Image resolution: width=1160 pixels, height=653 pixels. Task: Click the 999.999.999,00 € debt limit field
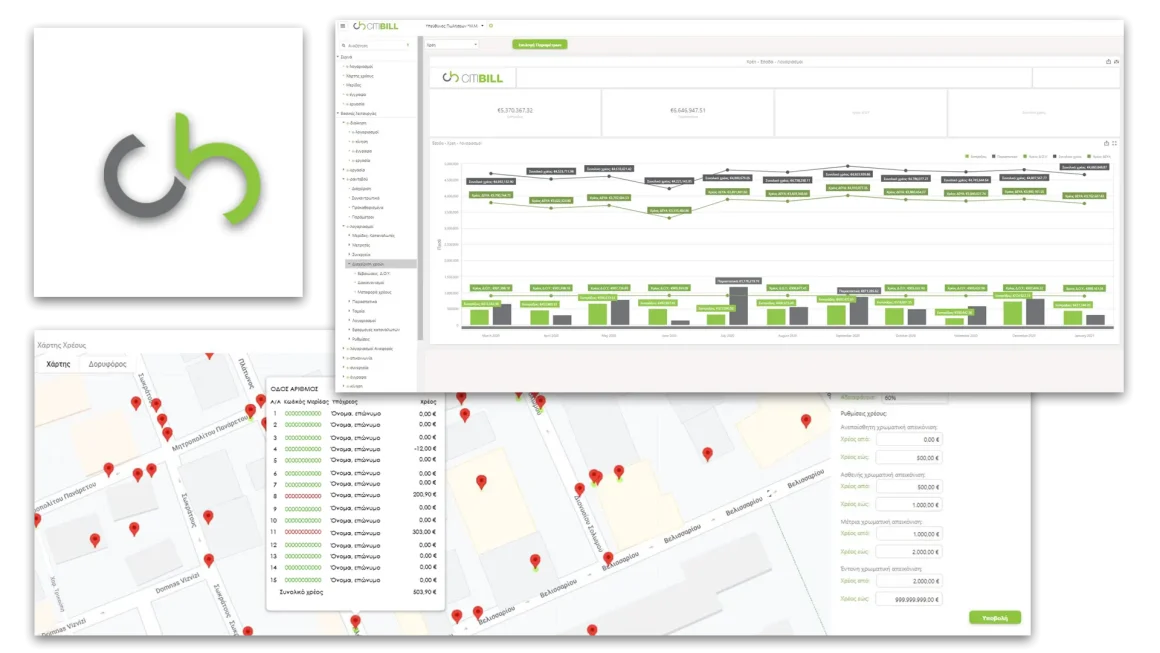[908, 600]
